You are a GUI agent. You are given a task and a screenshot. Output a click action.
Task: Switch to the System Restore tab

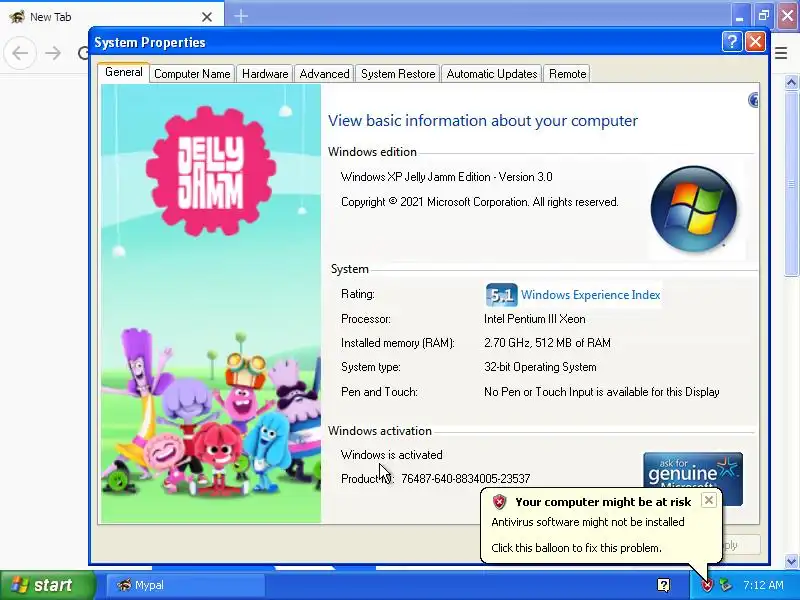point(398,74)
